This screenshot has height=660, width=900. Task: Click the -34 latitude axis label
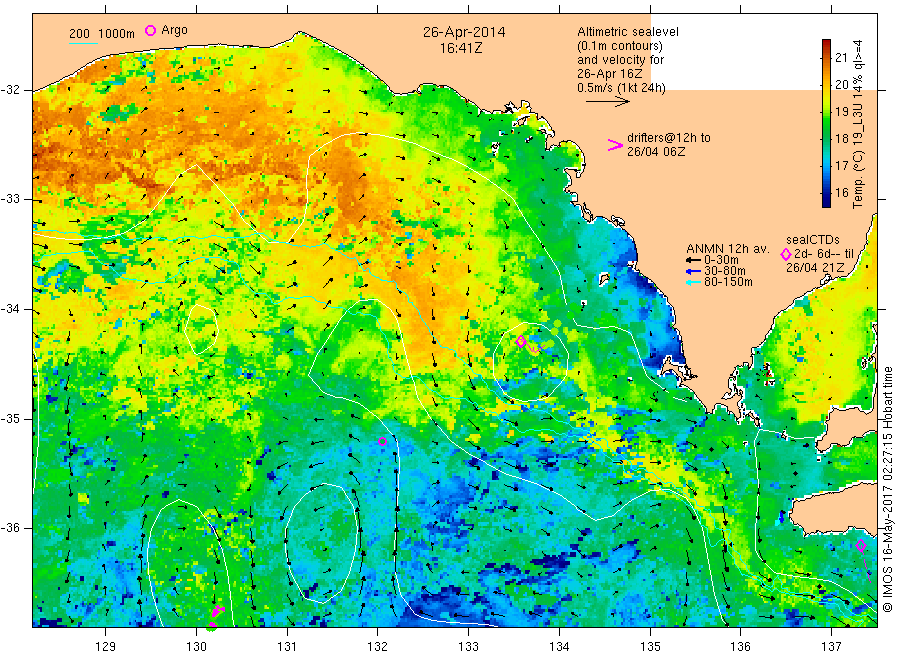coord(10,309)
